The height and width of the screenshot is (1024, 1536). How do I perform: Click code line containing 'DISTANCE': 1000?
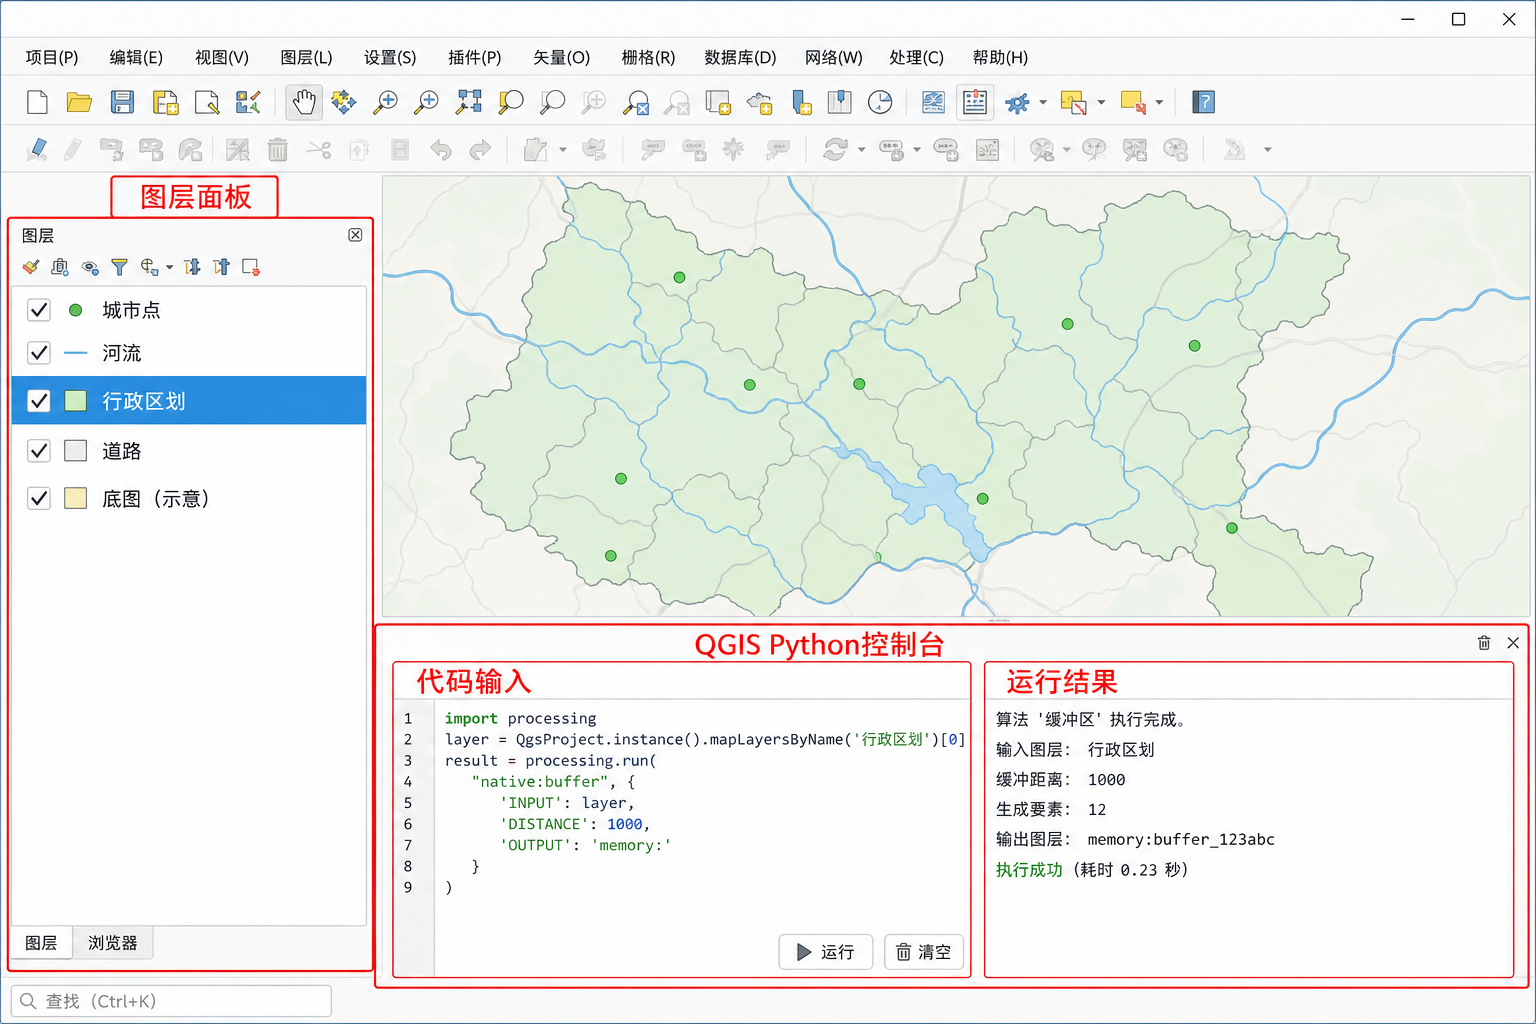coord(575,824)
